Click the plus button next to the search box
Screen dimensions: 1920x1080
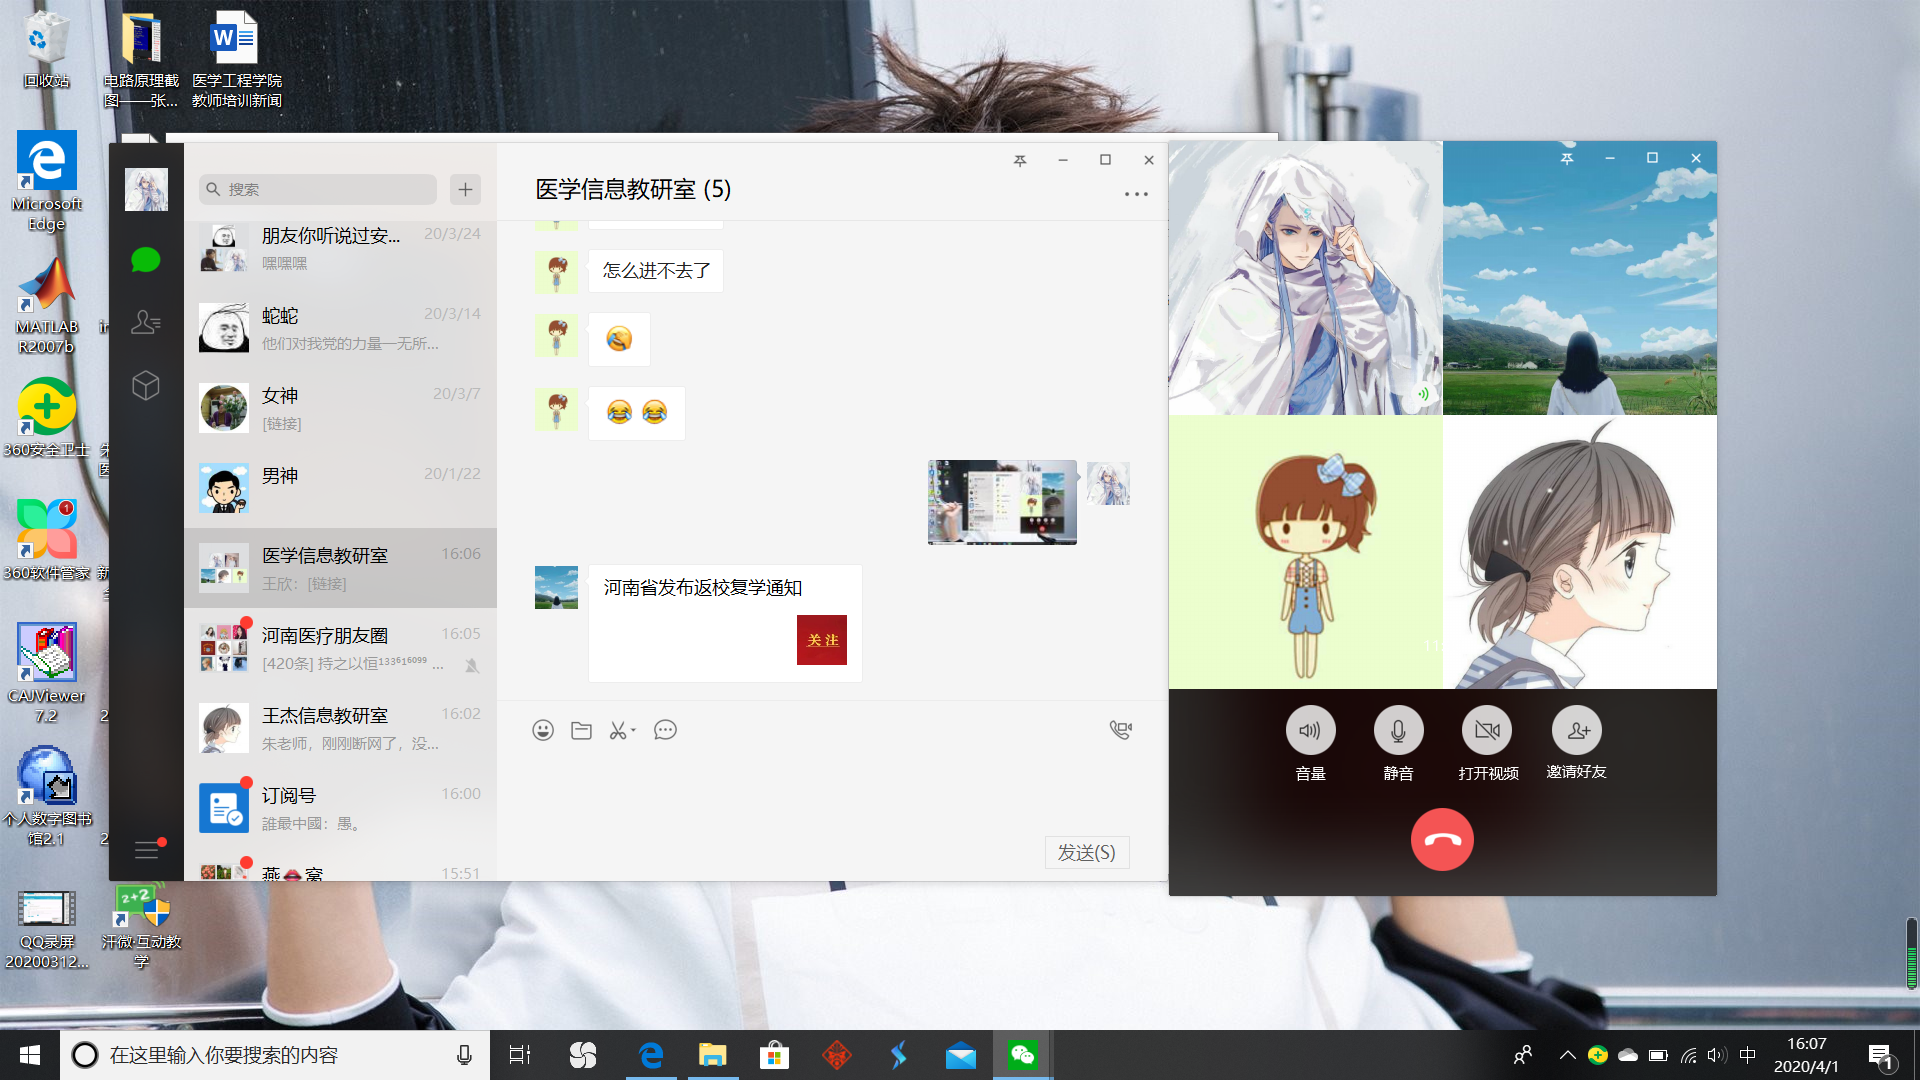click(x=465, y=189)
